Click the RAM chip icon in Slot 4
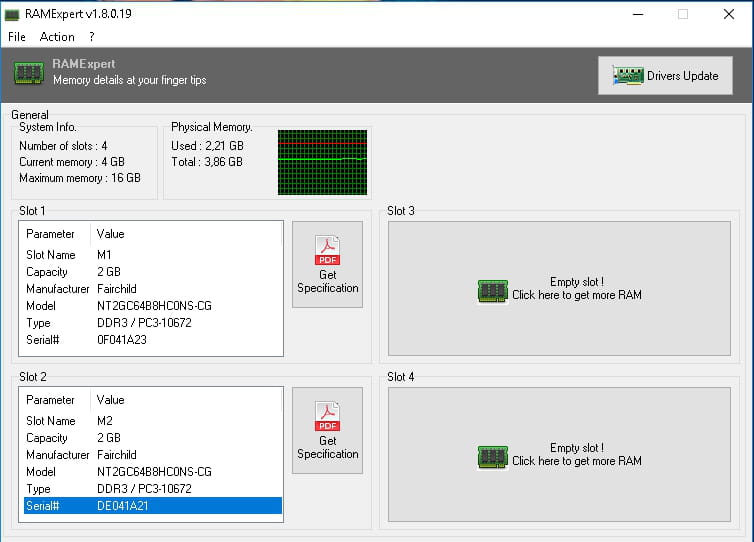Image resolution: width=754 pixels, height=542 pixels. [x=493, y=457]
